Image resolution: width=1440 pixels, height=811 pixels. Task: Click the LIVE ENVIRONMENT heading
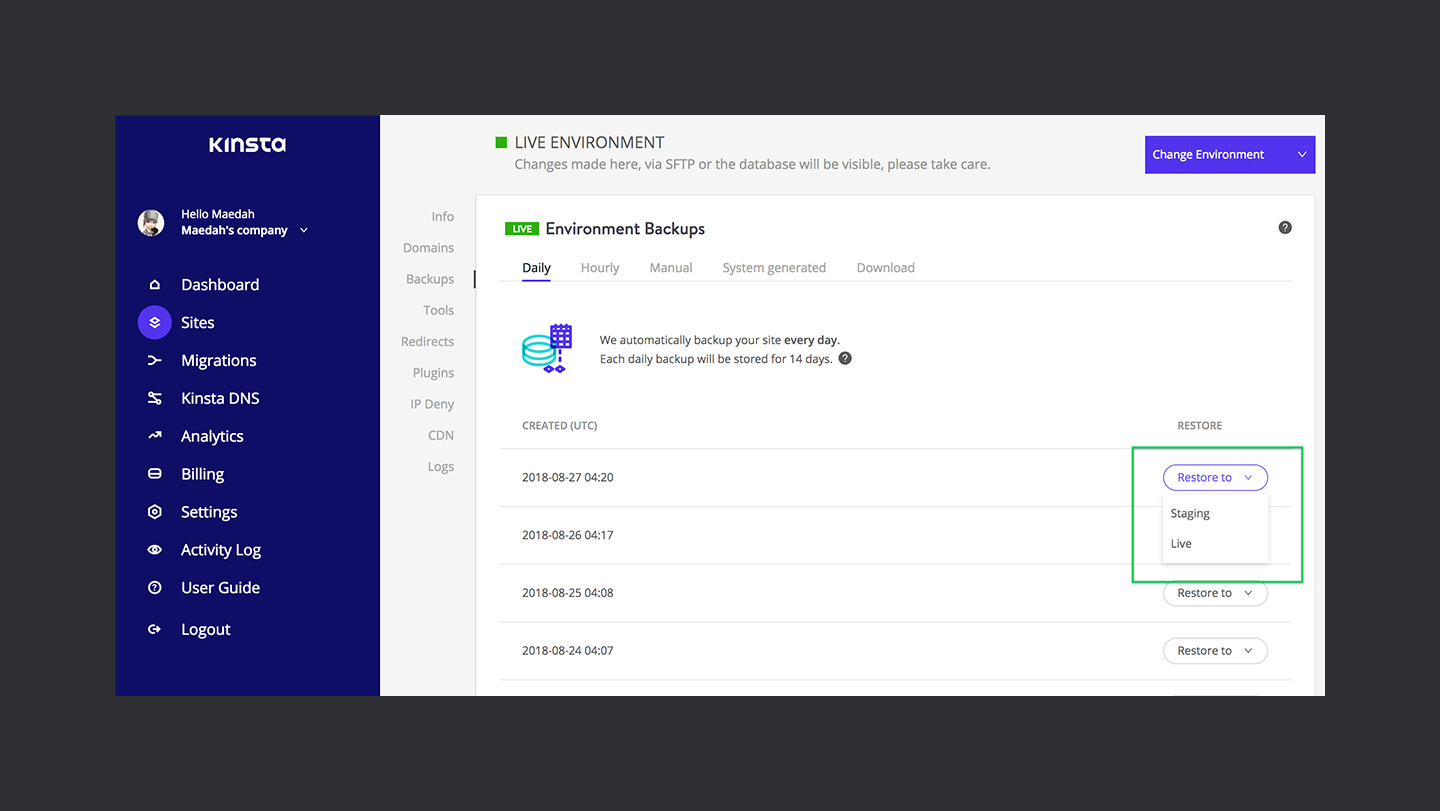point(590,143)
